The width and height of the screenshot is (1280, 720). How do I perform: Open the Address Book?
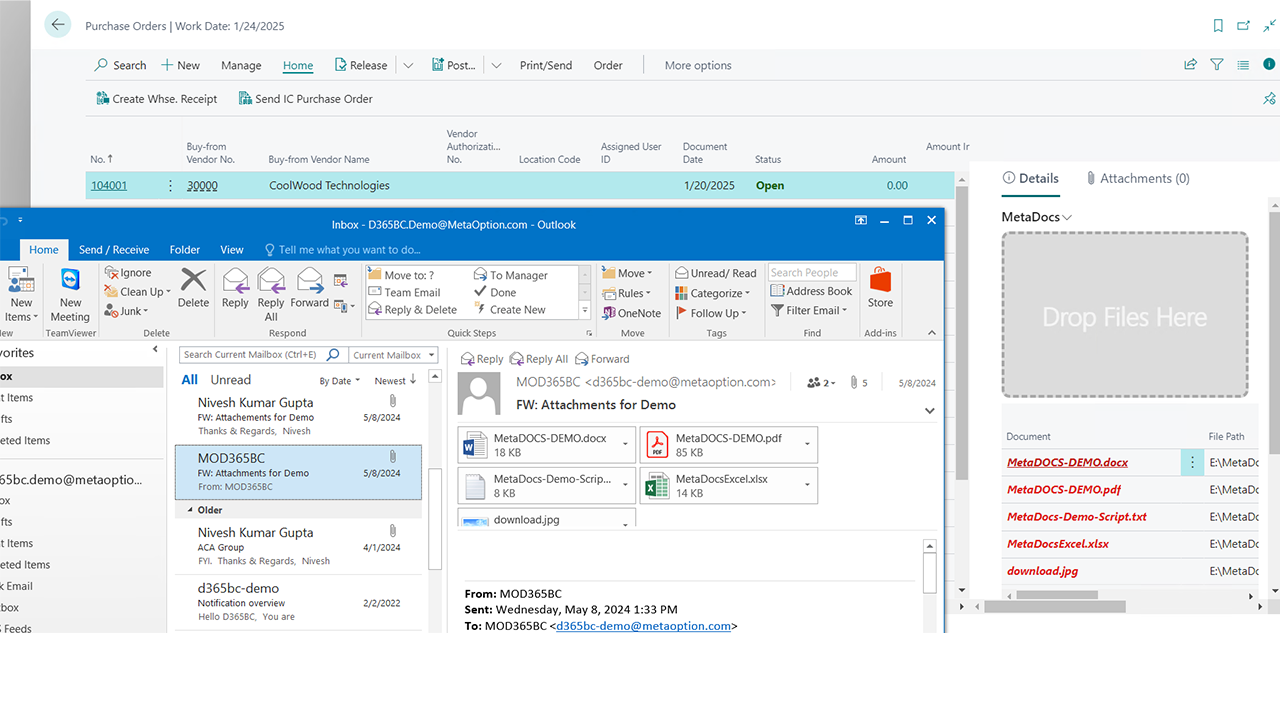point(812,291)
